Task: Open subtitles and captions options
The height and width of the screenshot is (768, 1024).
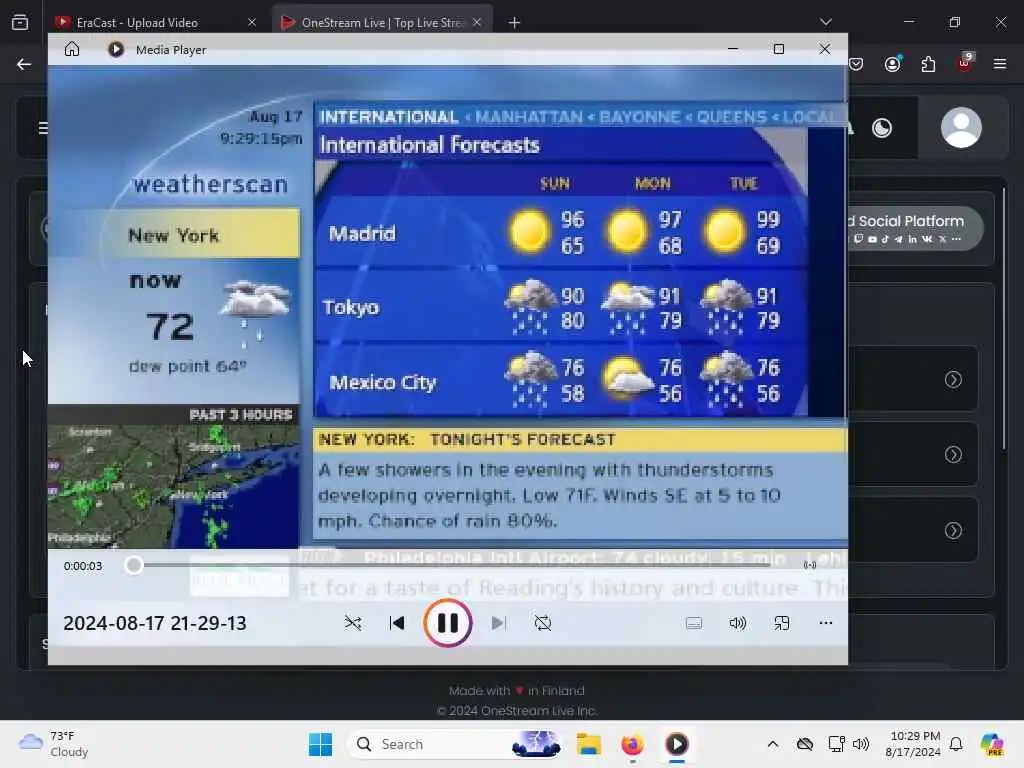Action: (694, 623)
